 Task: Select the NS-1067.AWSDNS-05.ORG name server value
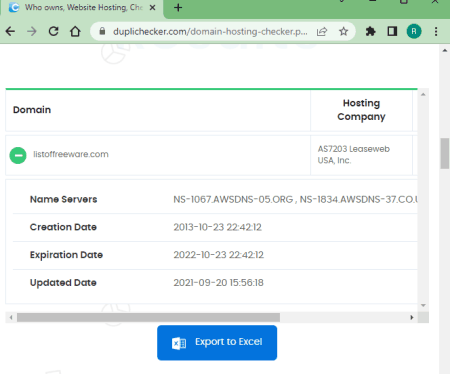pyautogui.click(x=233, y=199)
